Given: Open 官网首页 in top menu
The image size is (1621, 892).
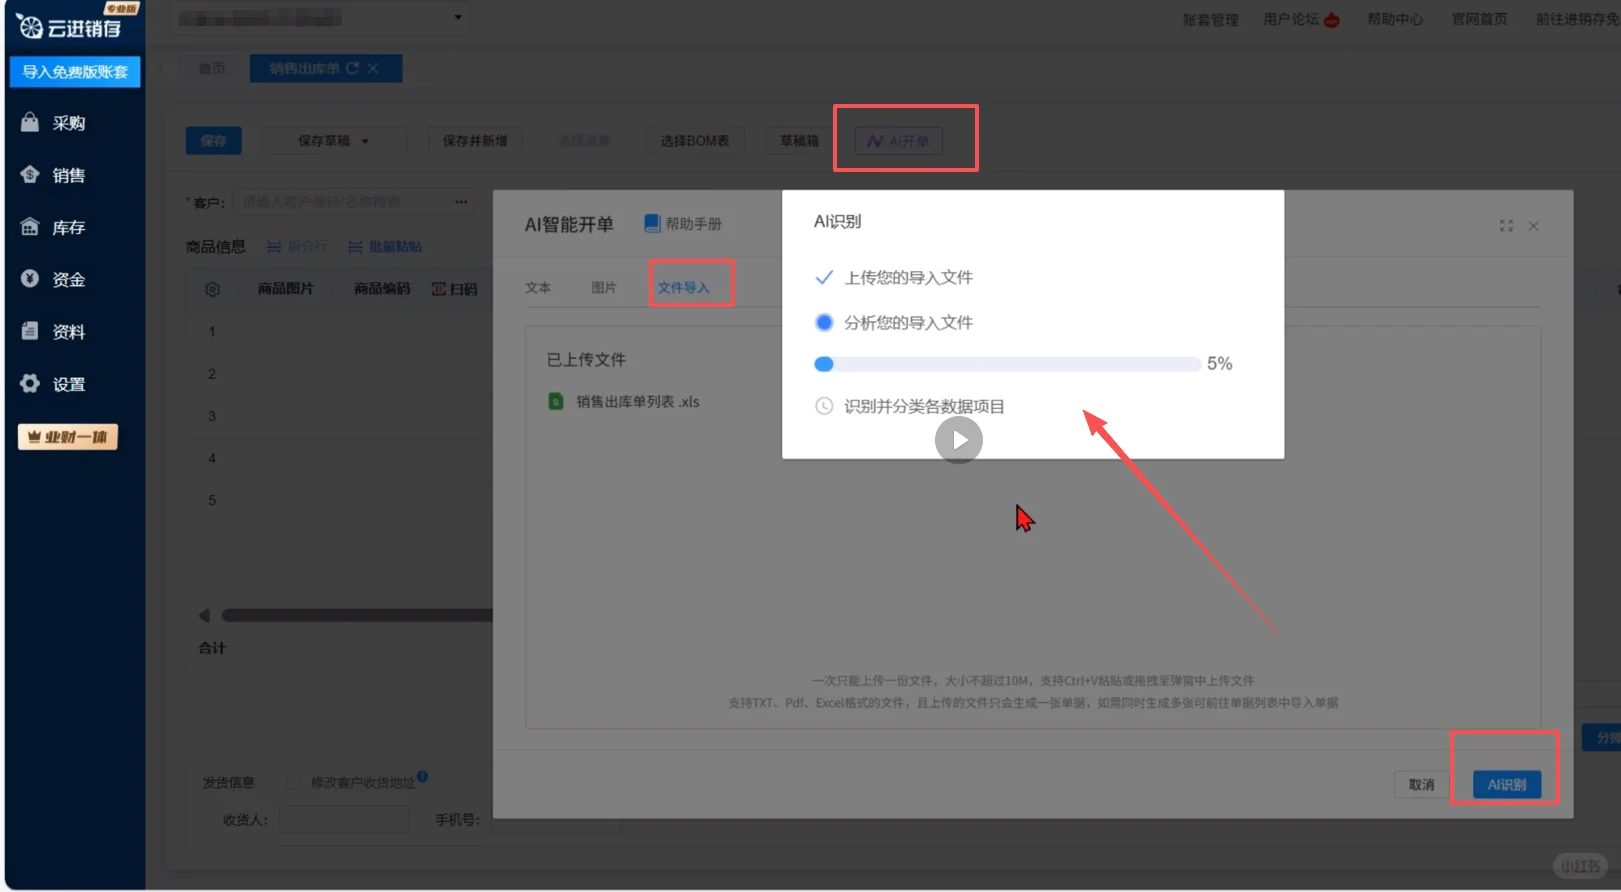Looking at the screenshot, I should coord(1479,19).
